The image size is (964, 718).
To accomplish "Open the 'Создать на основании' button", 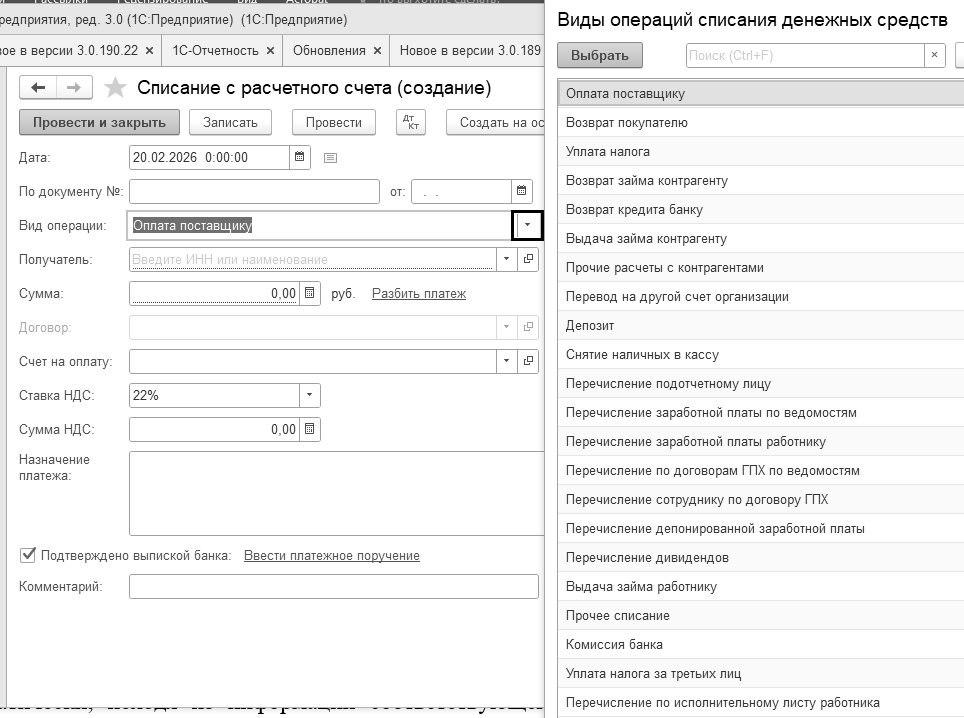I will tap(496, 122).
